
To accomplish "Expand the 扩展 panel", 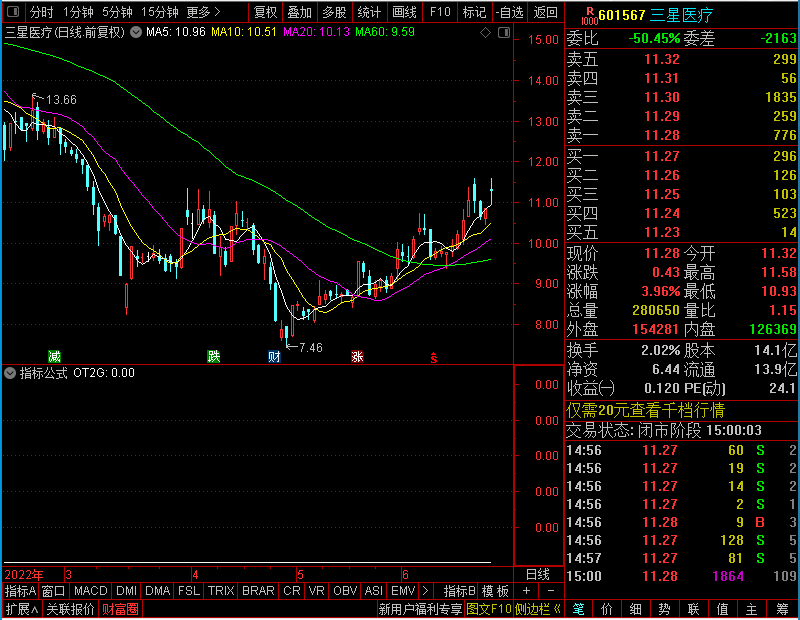I will click(22, 609).
